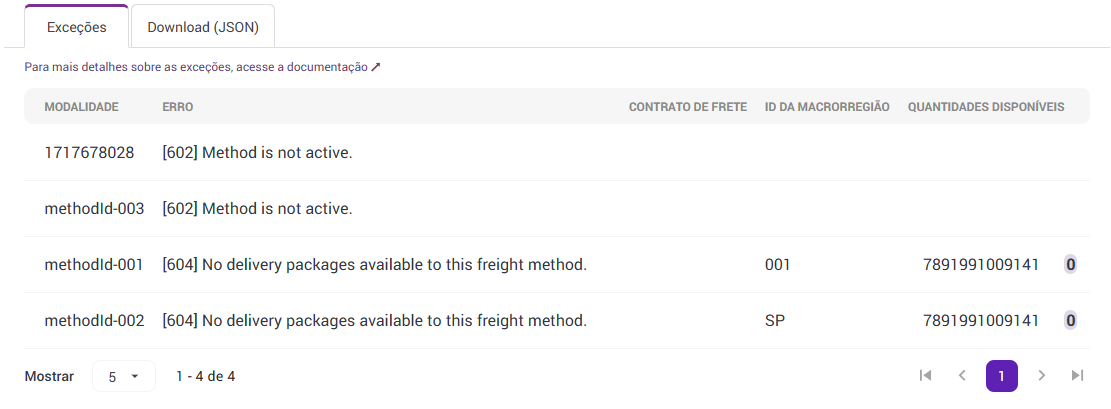Click quantity badge for methodId-002 row
The width and height of the screenshot is (1111, 409).
(1070, 321)
